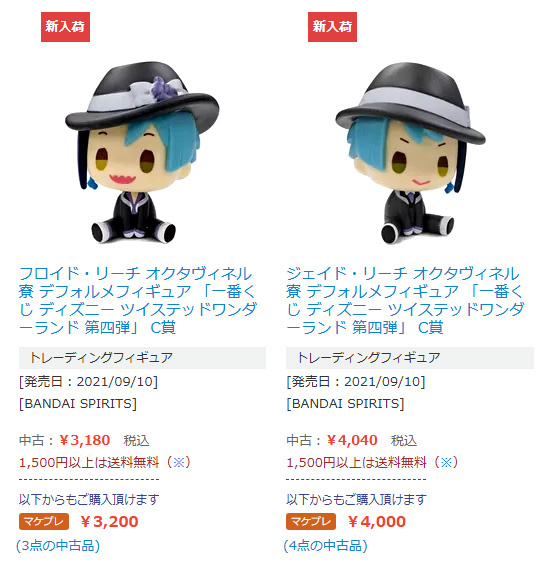Viewport: 557px width, 581px height.
Task: Click the orange マケプレ badge under Jade
Action: click(311, 522)
